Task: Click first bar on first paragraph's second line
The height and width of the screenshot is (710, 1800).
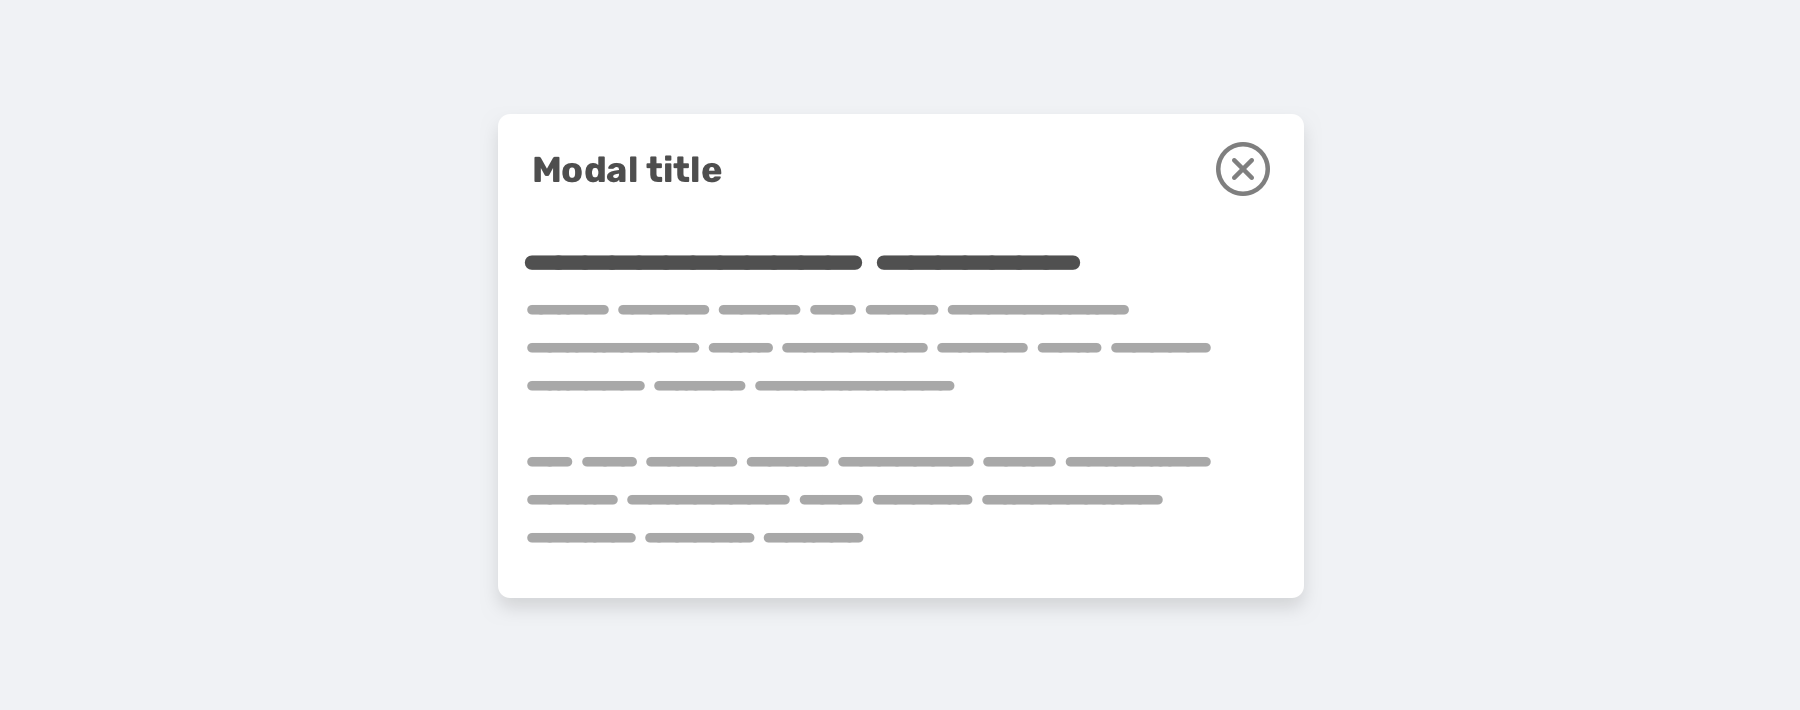Action: [613, 348]
